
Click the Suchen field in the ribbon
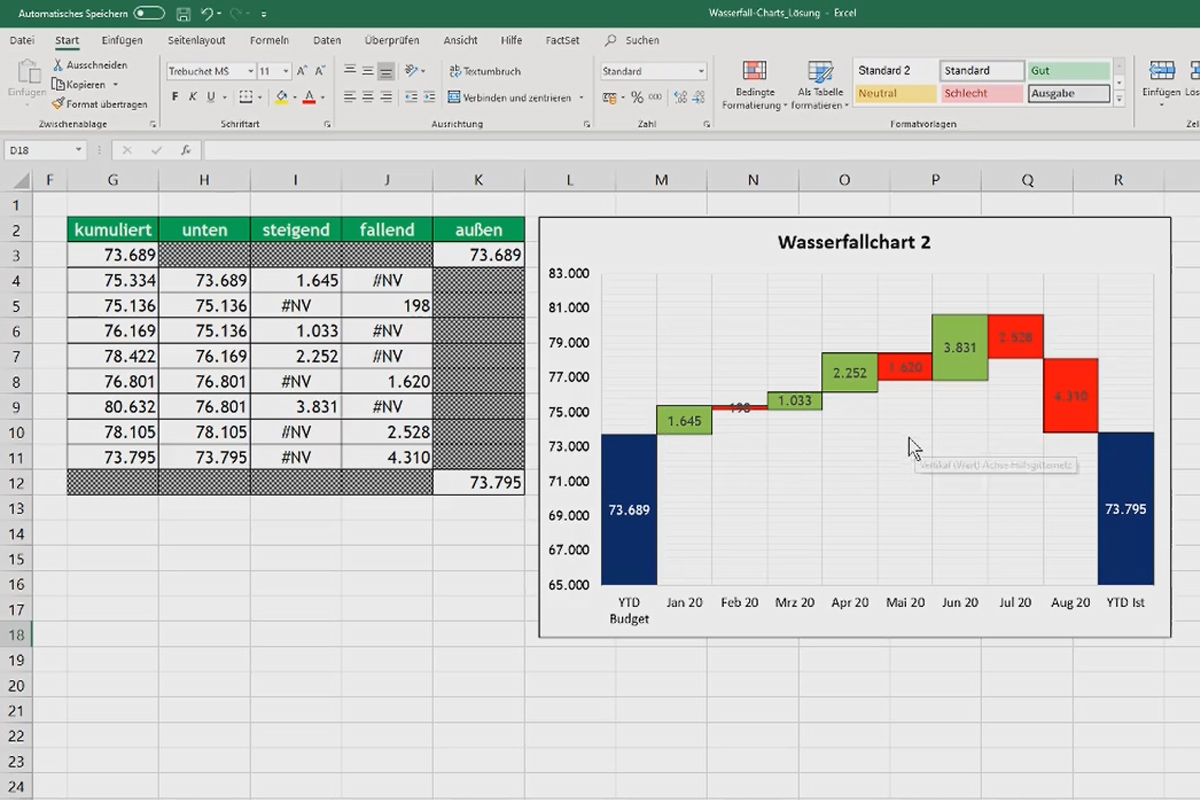(x=643, y=40)
